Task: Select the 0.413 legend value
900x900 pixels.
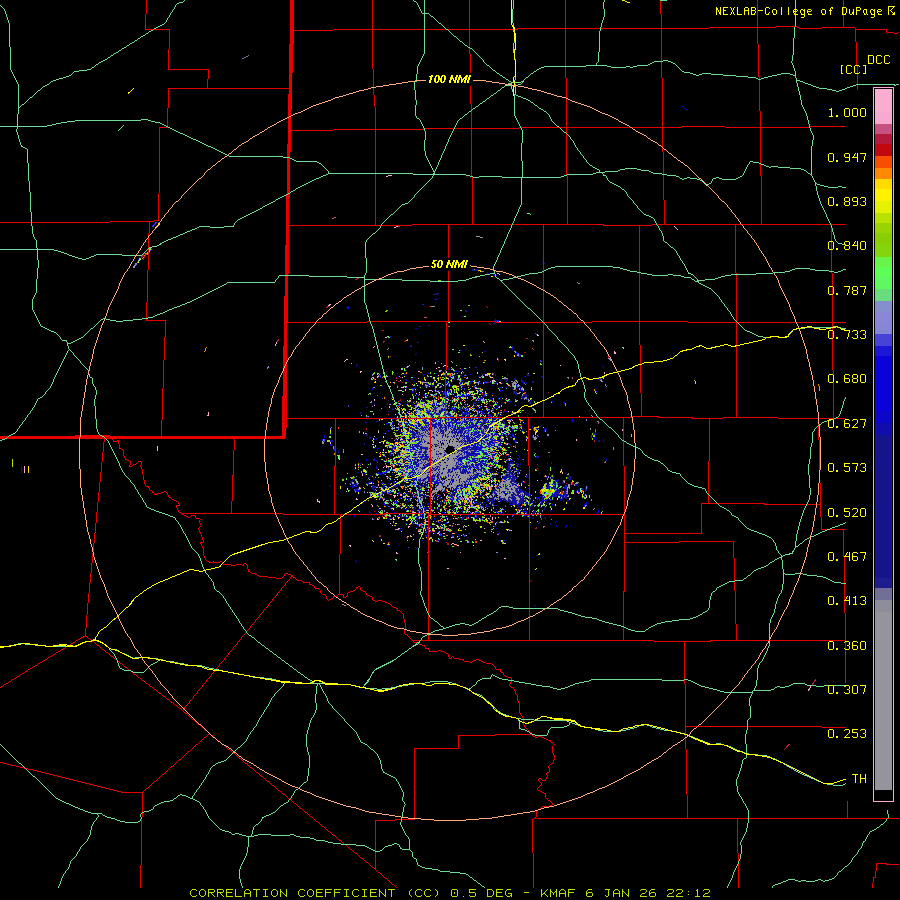Action: (x=847, y=601)
